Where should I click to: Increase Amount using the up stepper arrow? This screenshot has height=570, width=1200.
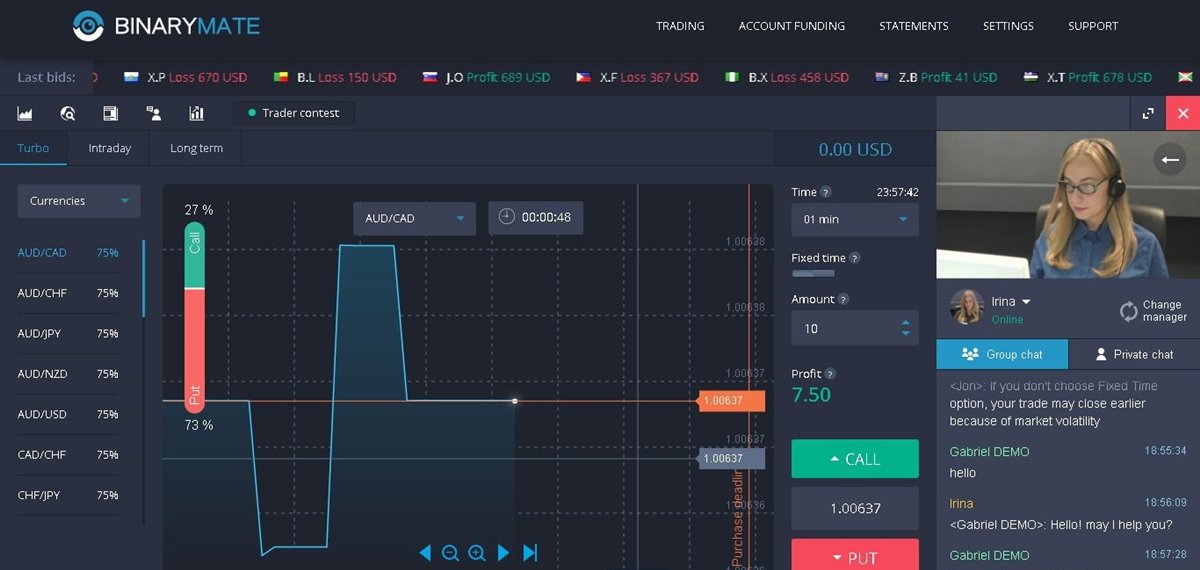pyautogui.click(x=906, y=322)
